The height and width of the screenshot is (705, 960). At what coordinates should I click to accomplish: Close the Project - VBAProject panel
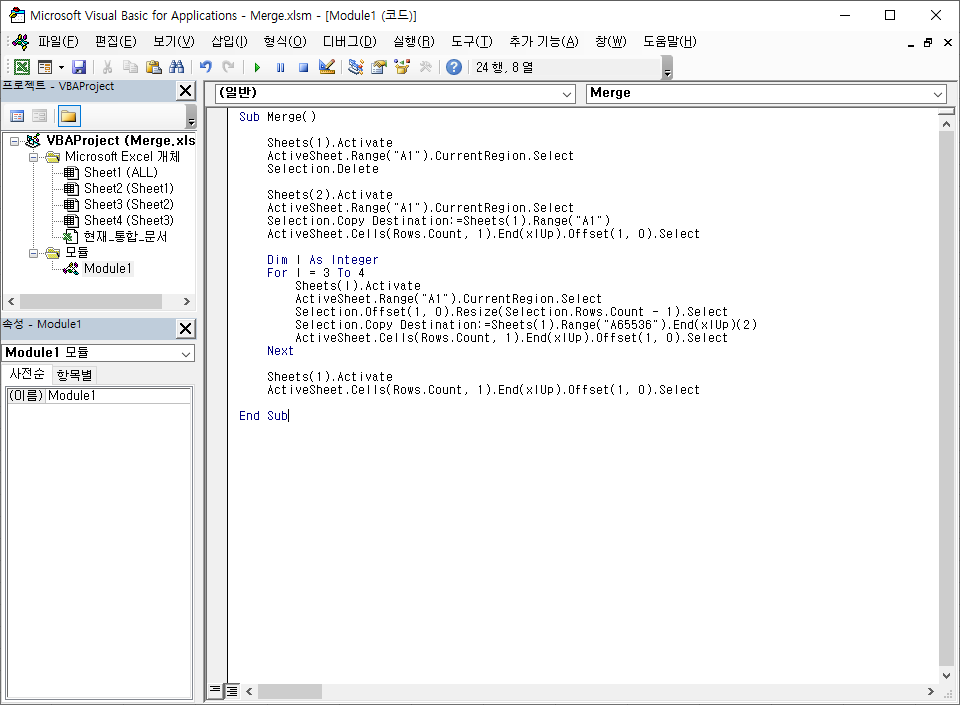click(x=186, y=91)
